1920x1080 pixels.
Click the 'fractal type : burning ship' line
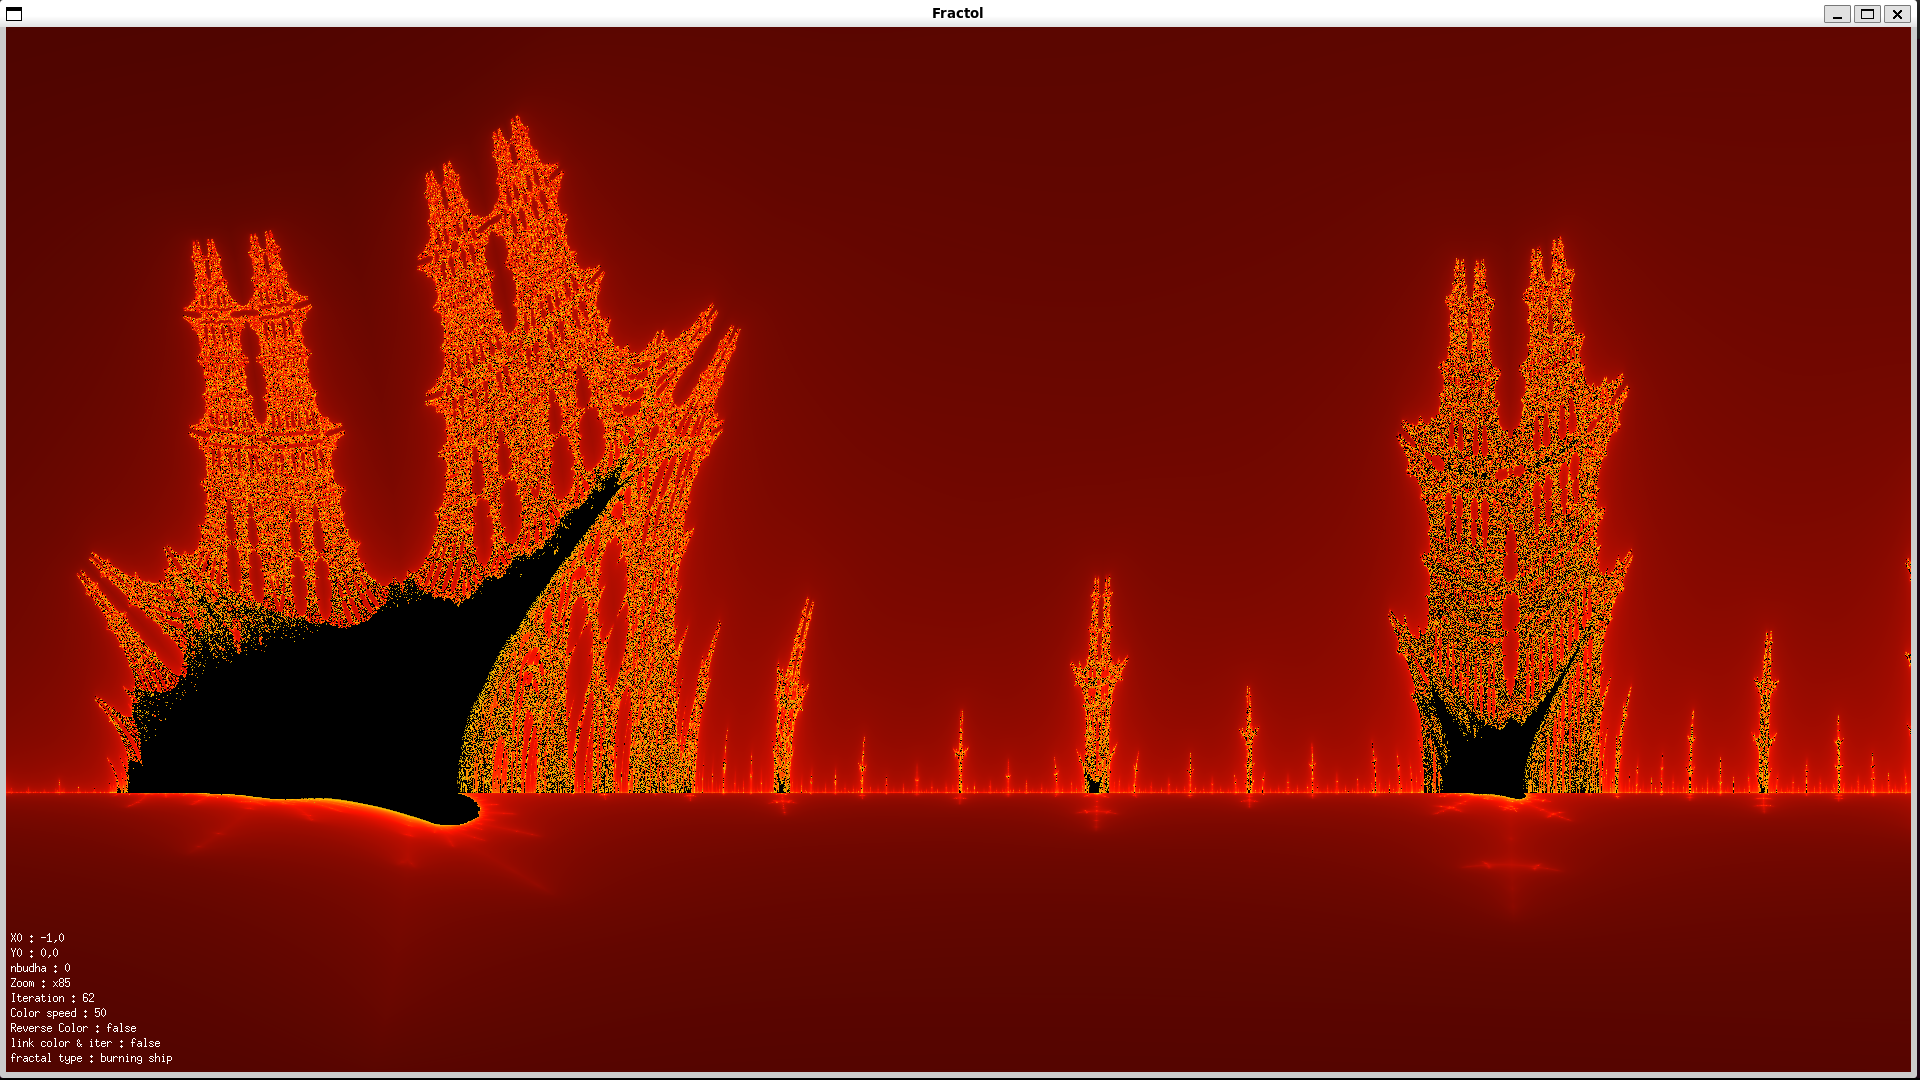point(91,1058)
